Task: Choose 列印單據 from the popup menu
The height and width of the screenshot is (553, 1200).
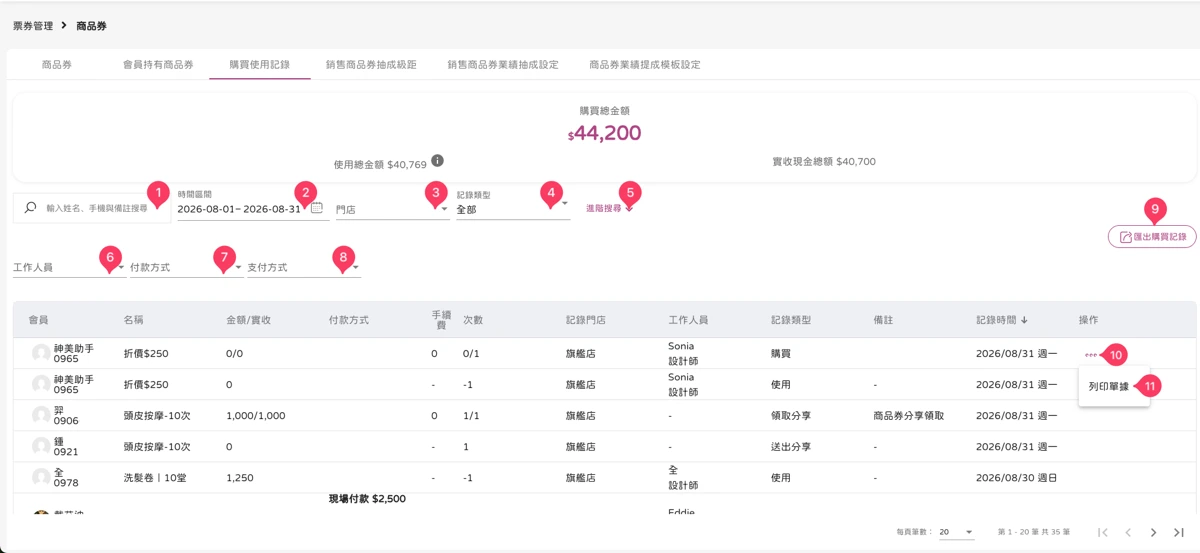Action: click(x=1109, y=386)
